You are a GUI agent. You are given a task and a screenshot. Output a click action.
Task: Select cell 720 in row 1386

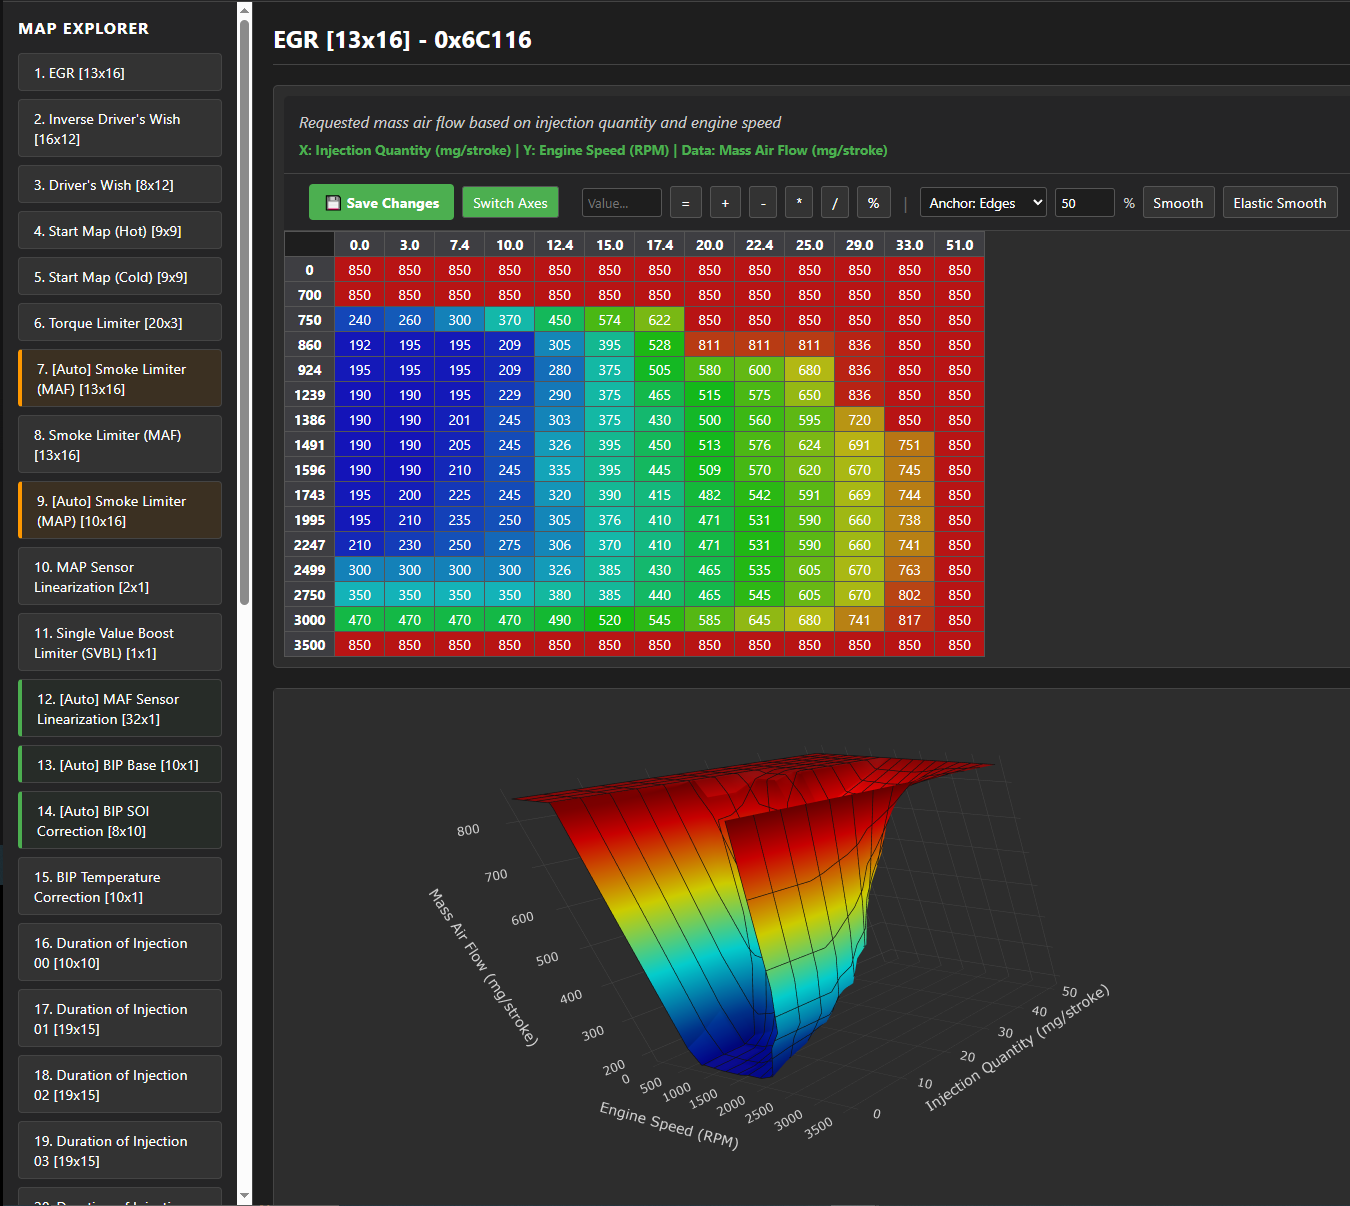click(x=860, y=420)
